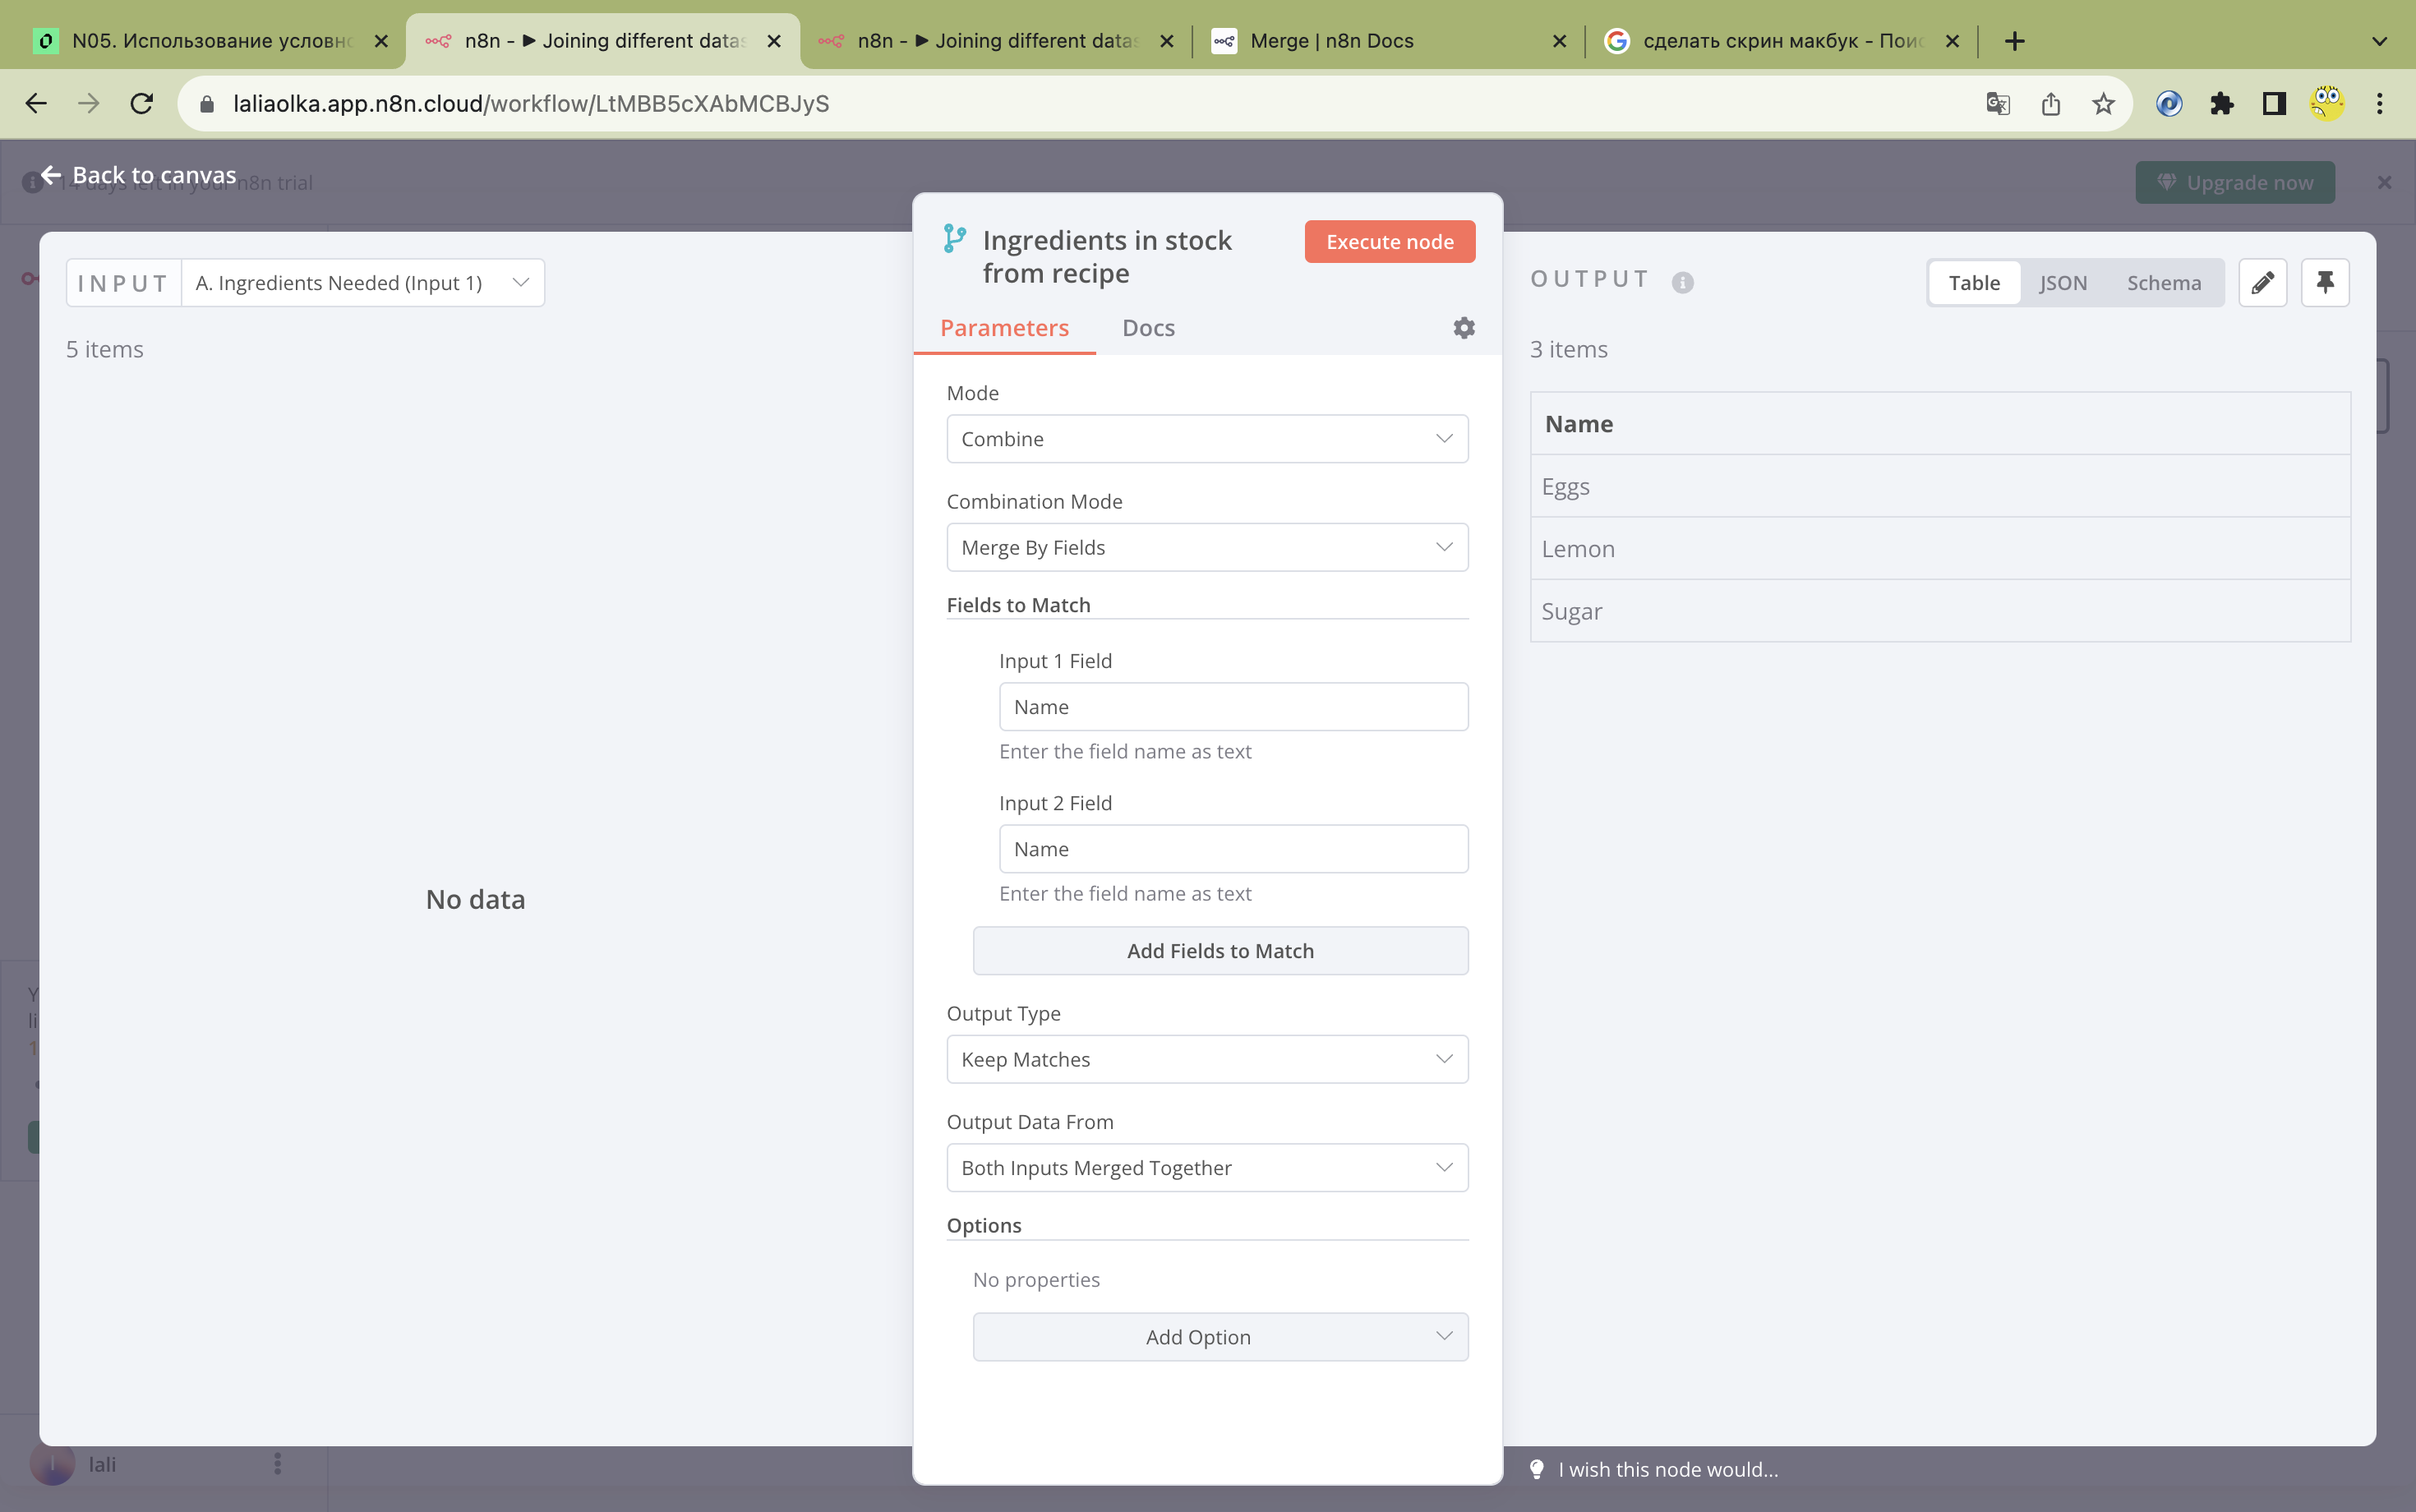This screenshot has width=2416, height=1512.
Task: Click the node settings gear icon
Action: [x=1463, y=328]
